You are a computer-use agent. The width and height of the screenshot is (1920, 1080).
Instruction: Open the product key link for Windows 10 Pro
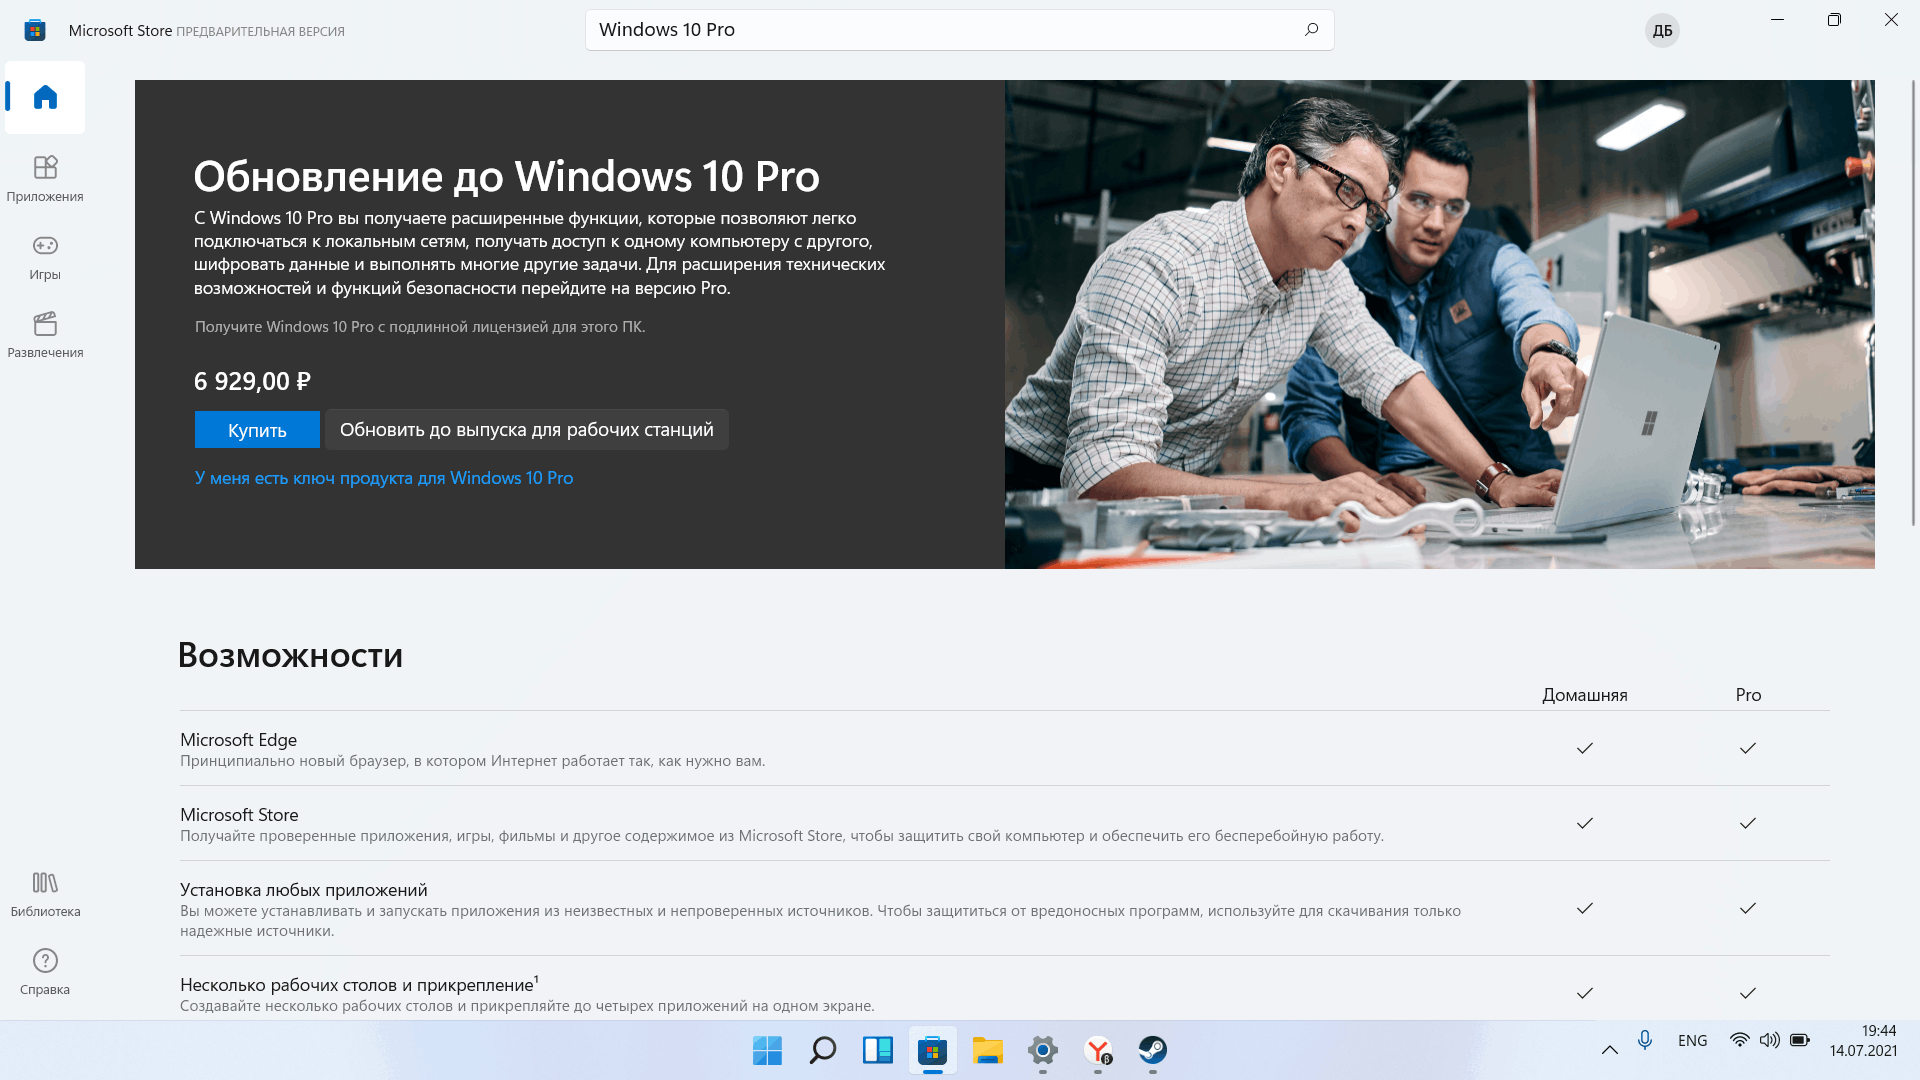[384, 478]
